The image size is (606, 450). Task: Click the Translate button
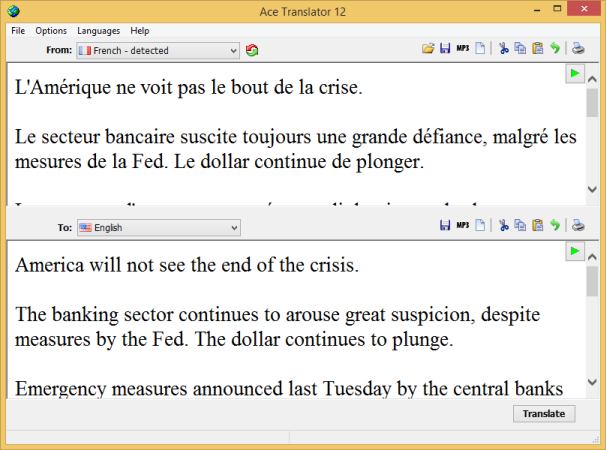(x=544, y=414)
